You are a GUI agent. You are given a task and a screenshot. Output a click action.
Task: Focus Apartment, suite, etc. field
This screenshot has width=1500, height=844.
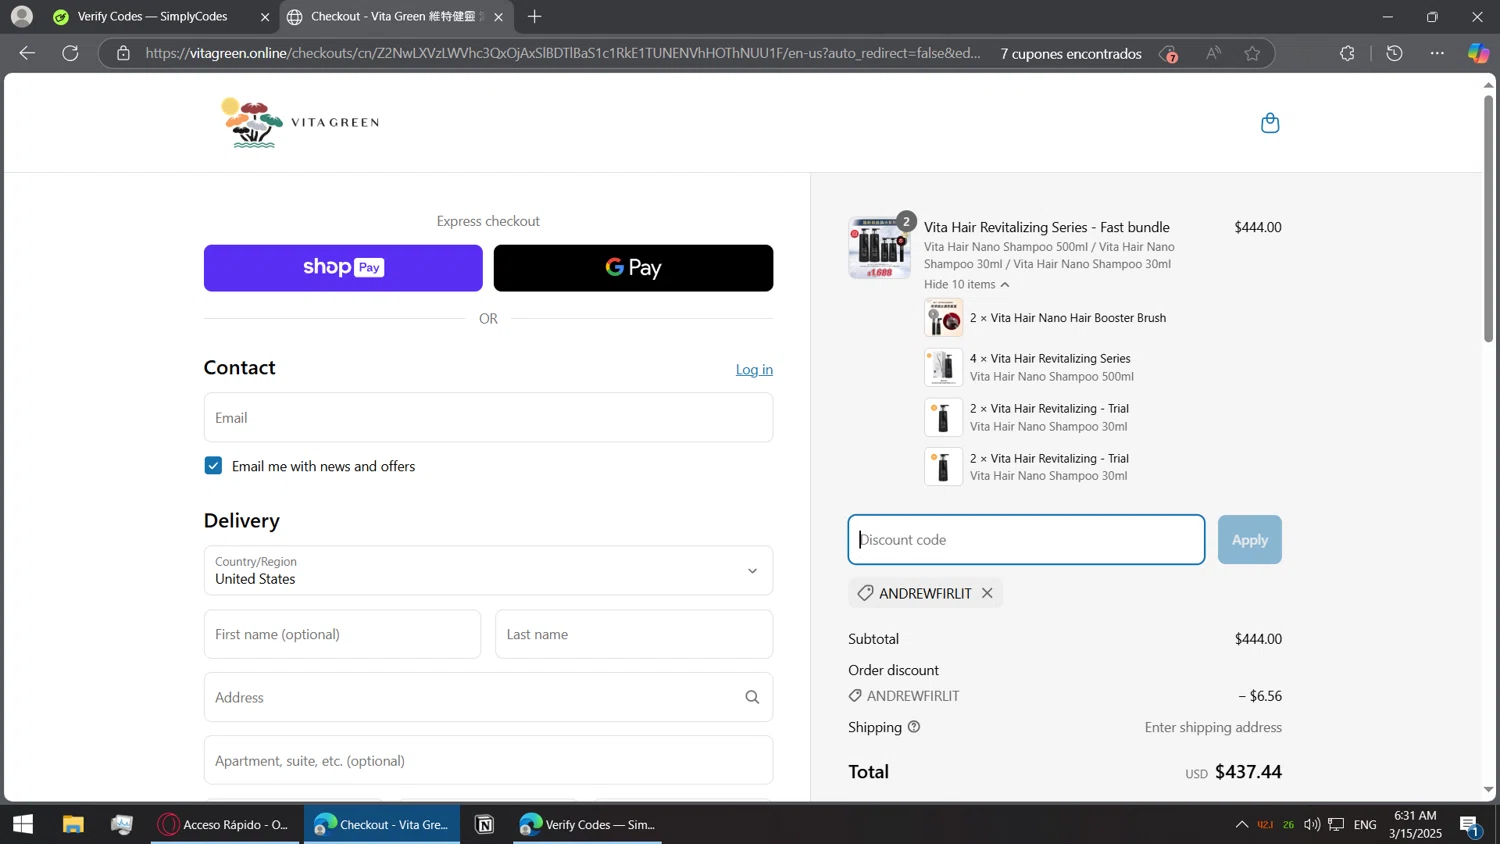tap(488, 760)
